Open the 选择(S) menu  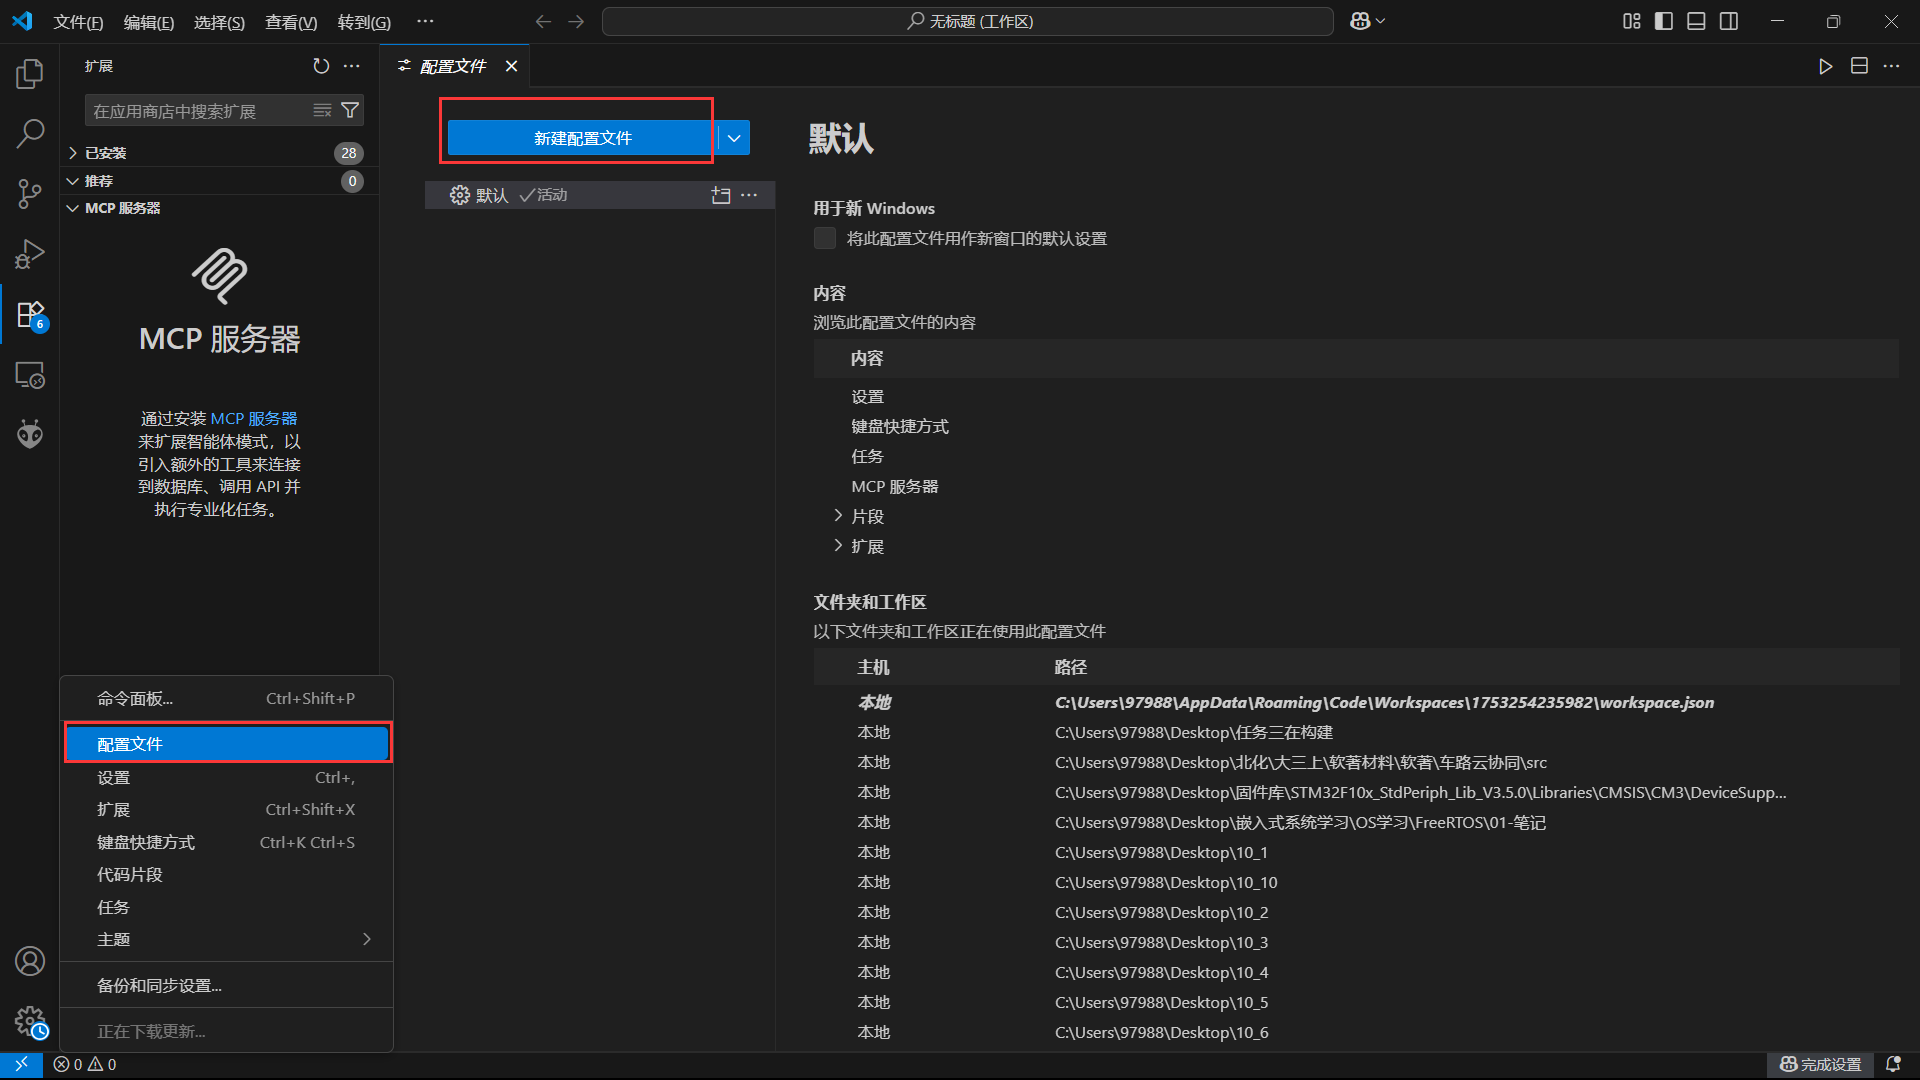(x=219, y=22)
